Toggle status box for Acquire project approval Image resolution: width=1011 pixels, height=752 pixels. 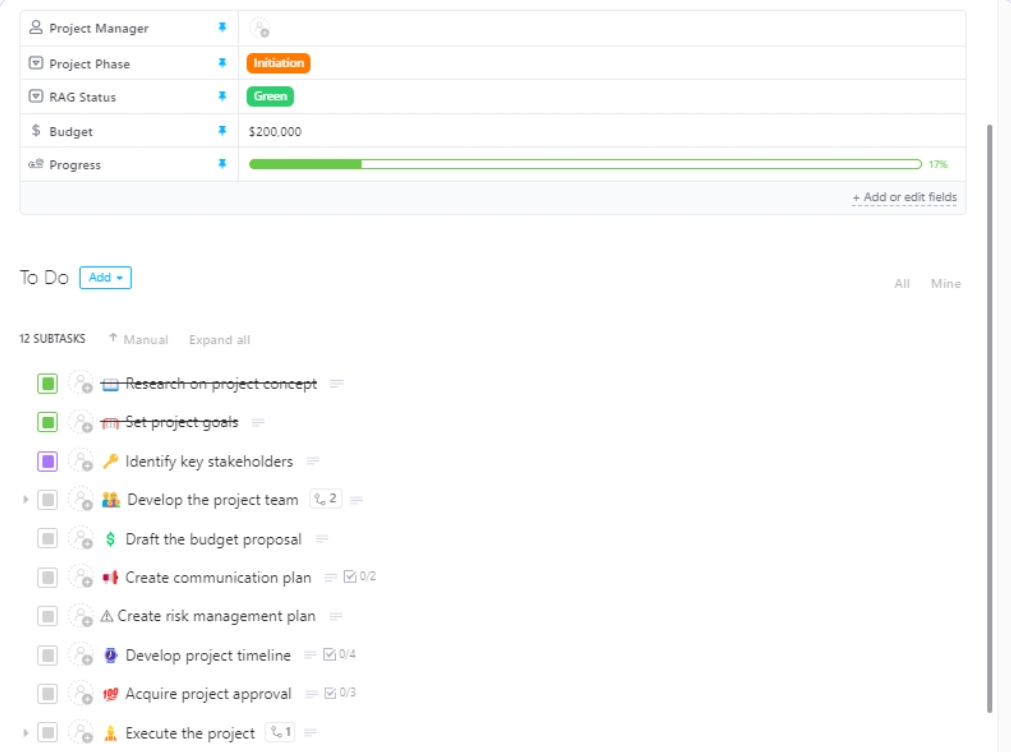point(48,694)
